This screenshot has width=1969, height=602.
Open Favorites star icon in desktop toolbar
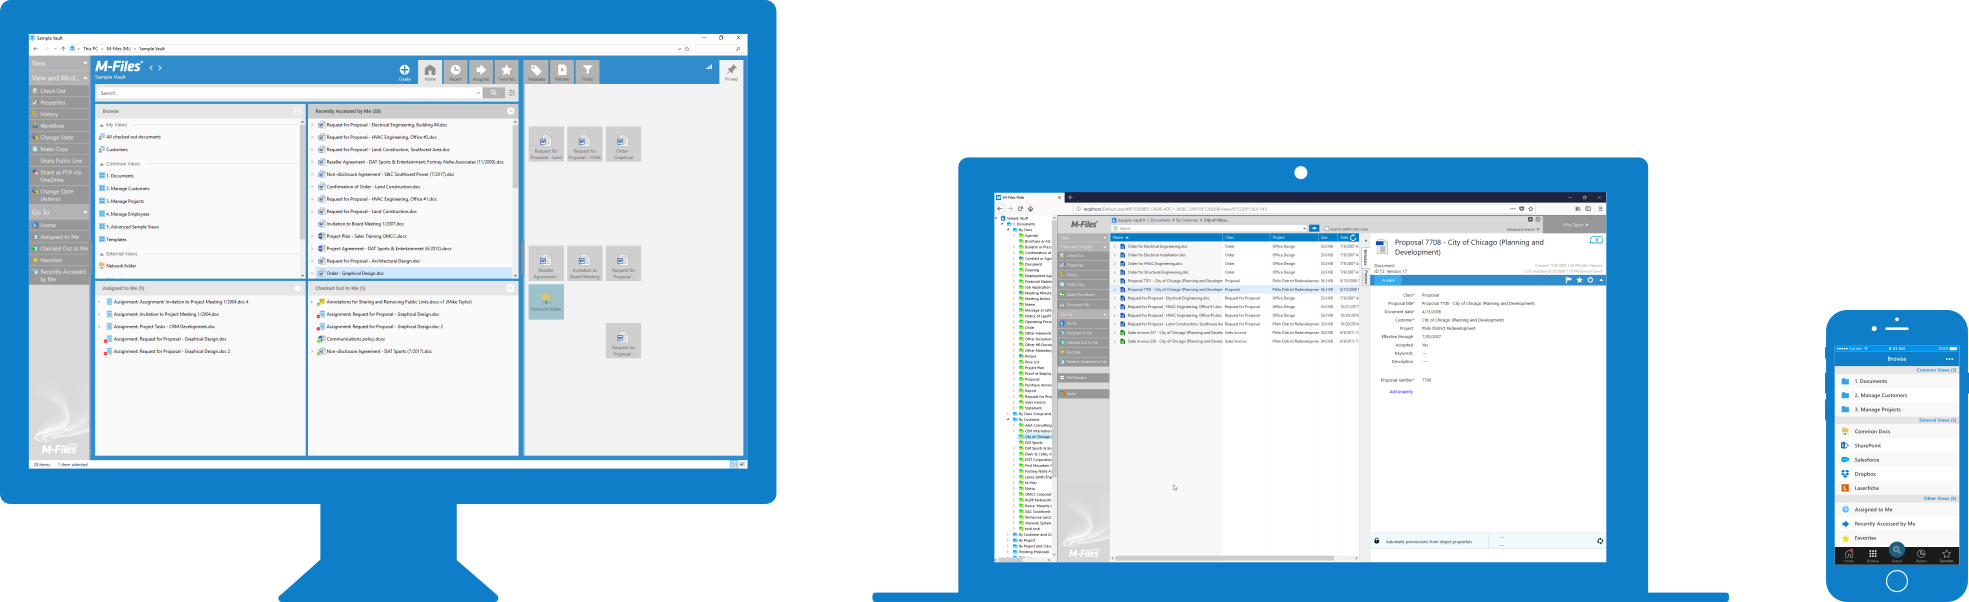coord(507,71)
